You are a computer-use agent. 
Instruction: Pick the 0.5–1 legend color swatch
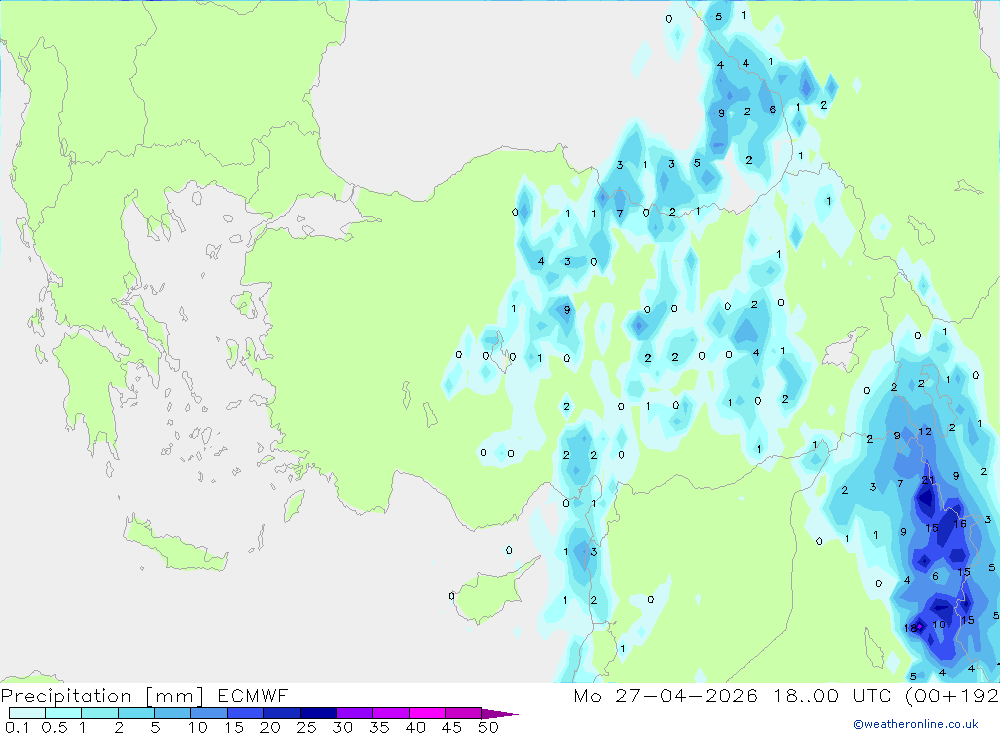[x=64, y=713]
